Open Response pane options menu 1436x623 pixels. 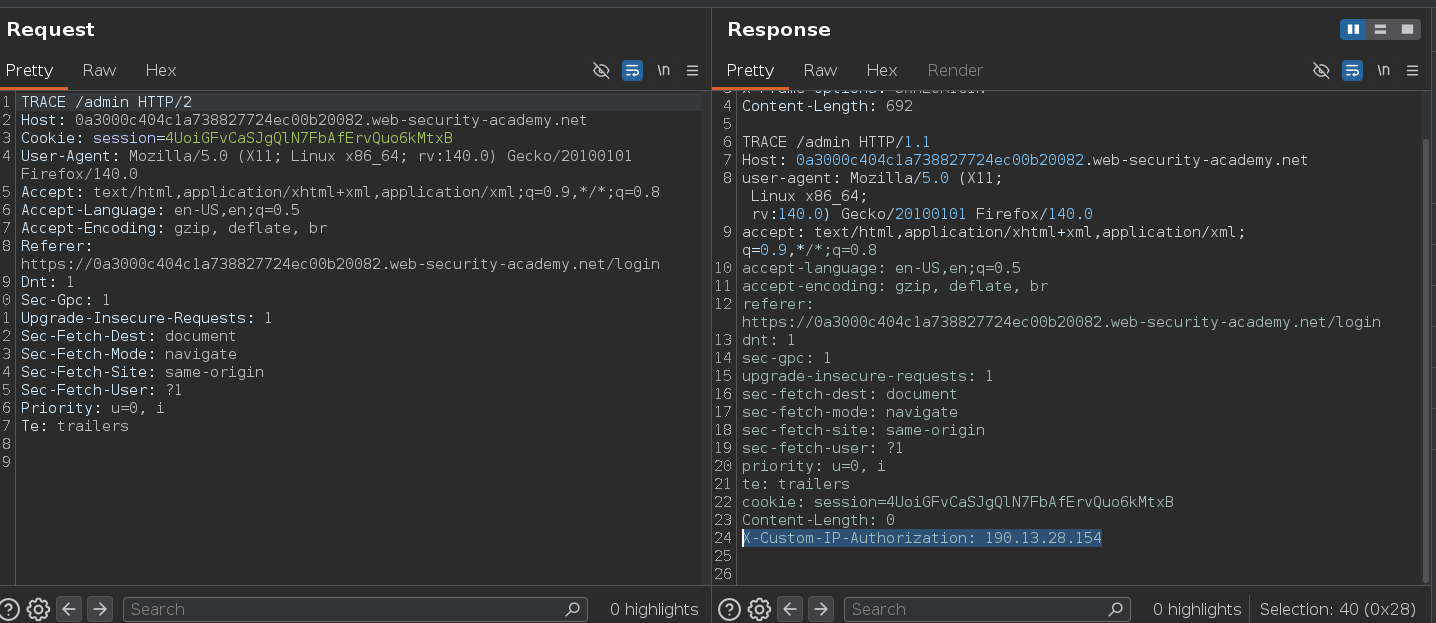pos(1412,70)
